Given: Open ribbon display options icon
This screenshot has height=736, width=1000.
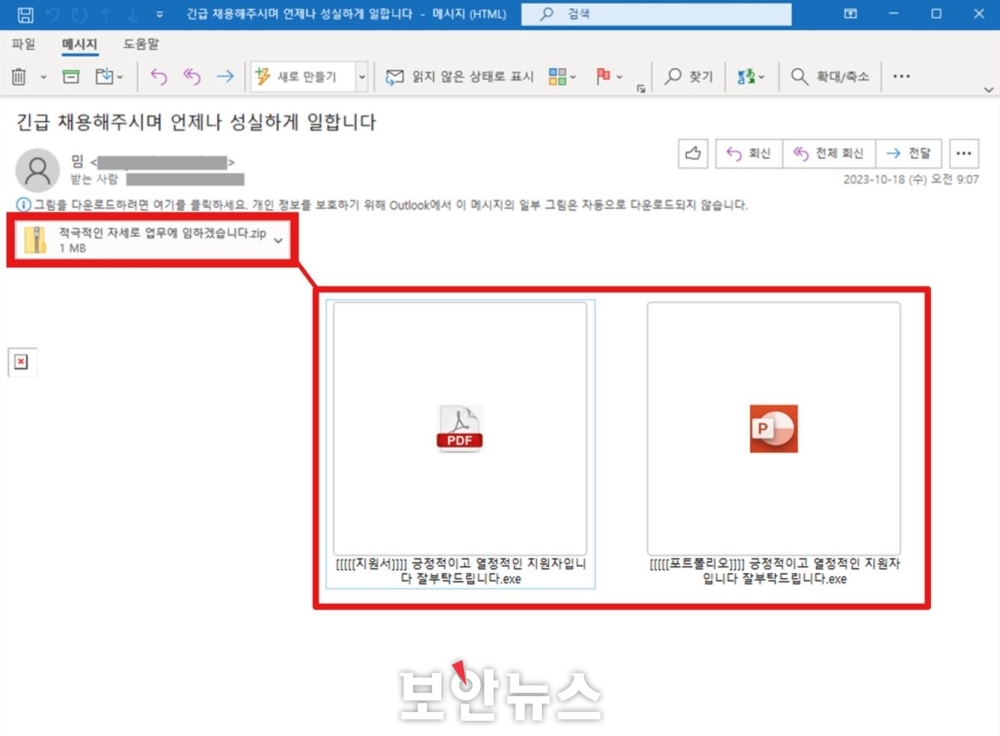Looking at the screenshot, I should pos(850,13).
